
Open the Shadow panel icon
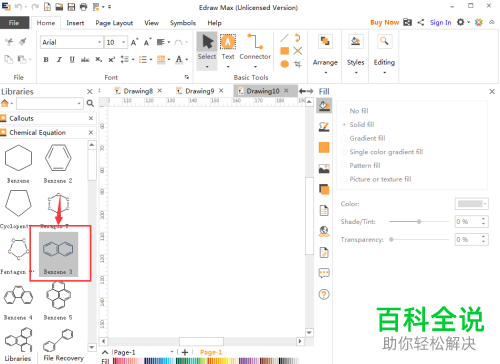(x=324, y=147)
